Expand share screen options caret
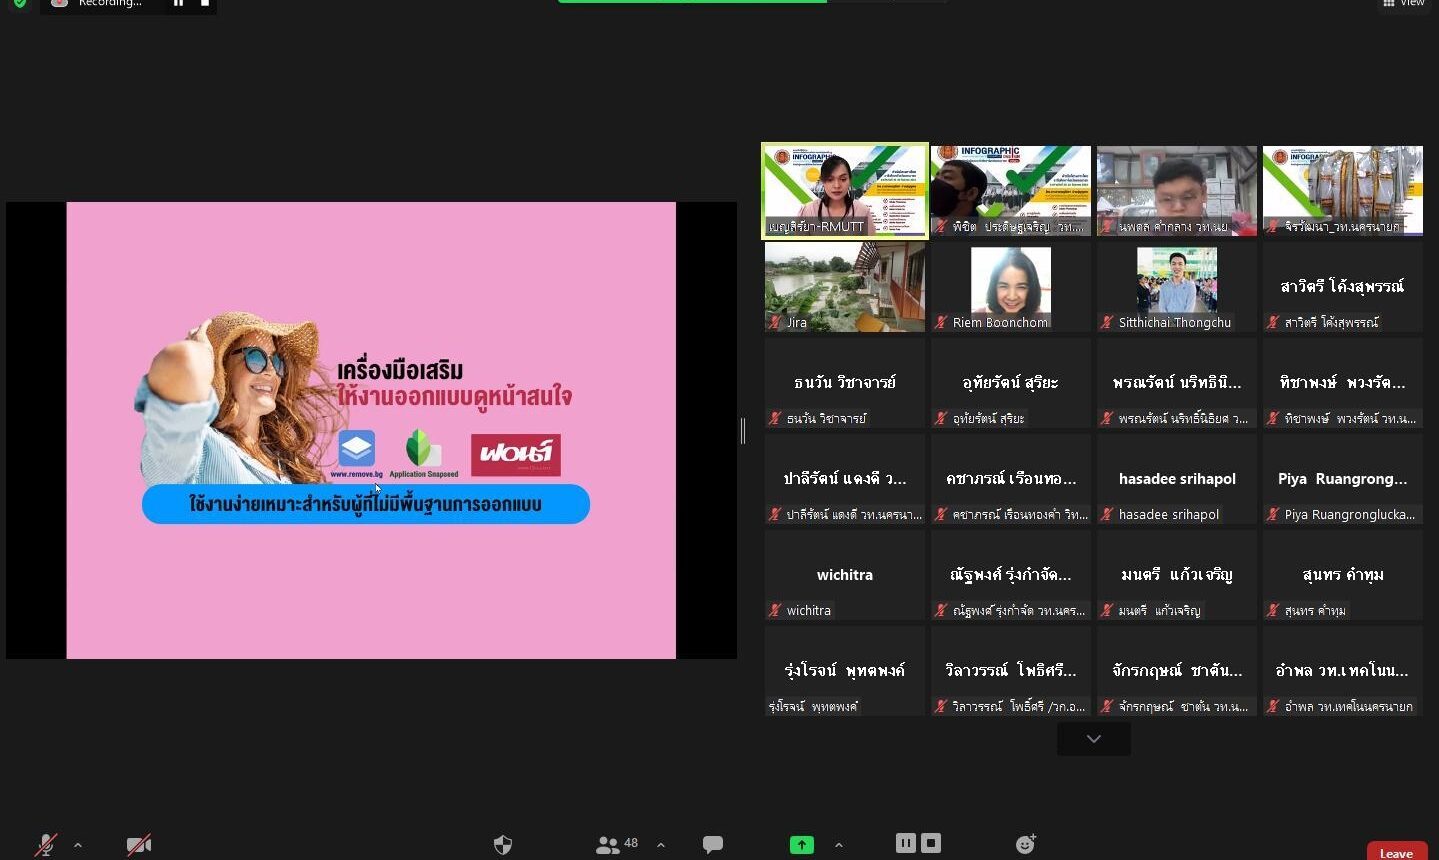Screen dimensions: 1439x860 point(839,845)
